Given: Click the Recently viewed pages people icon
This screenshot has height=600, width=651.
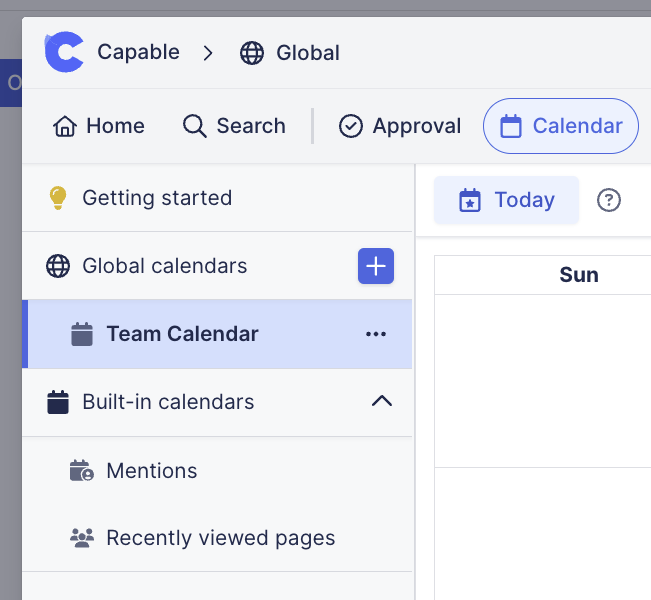Looking at the screenshot, I should 82,538.
